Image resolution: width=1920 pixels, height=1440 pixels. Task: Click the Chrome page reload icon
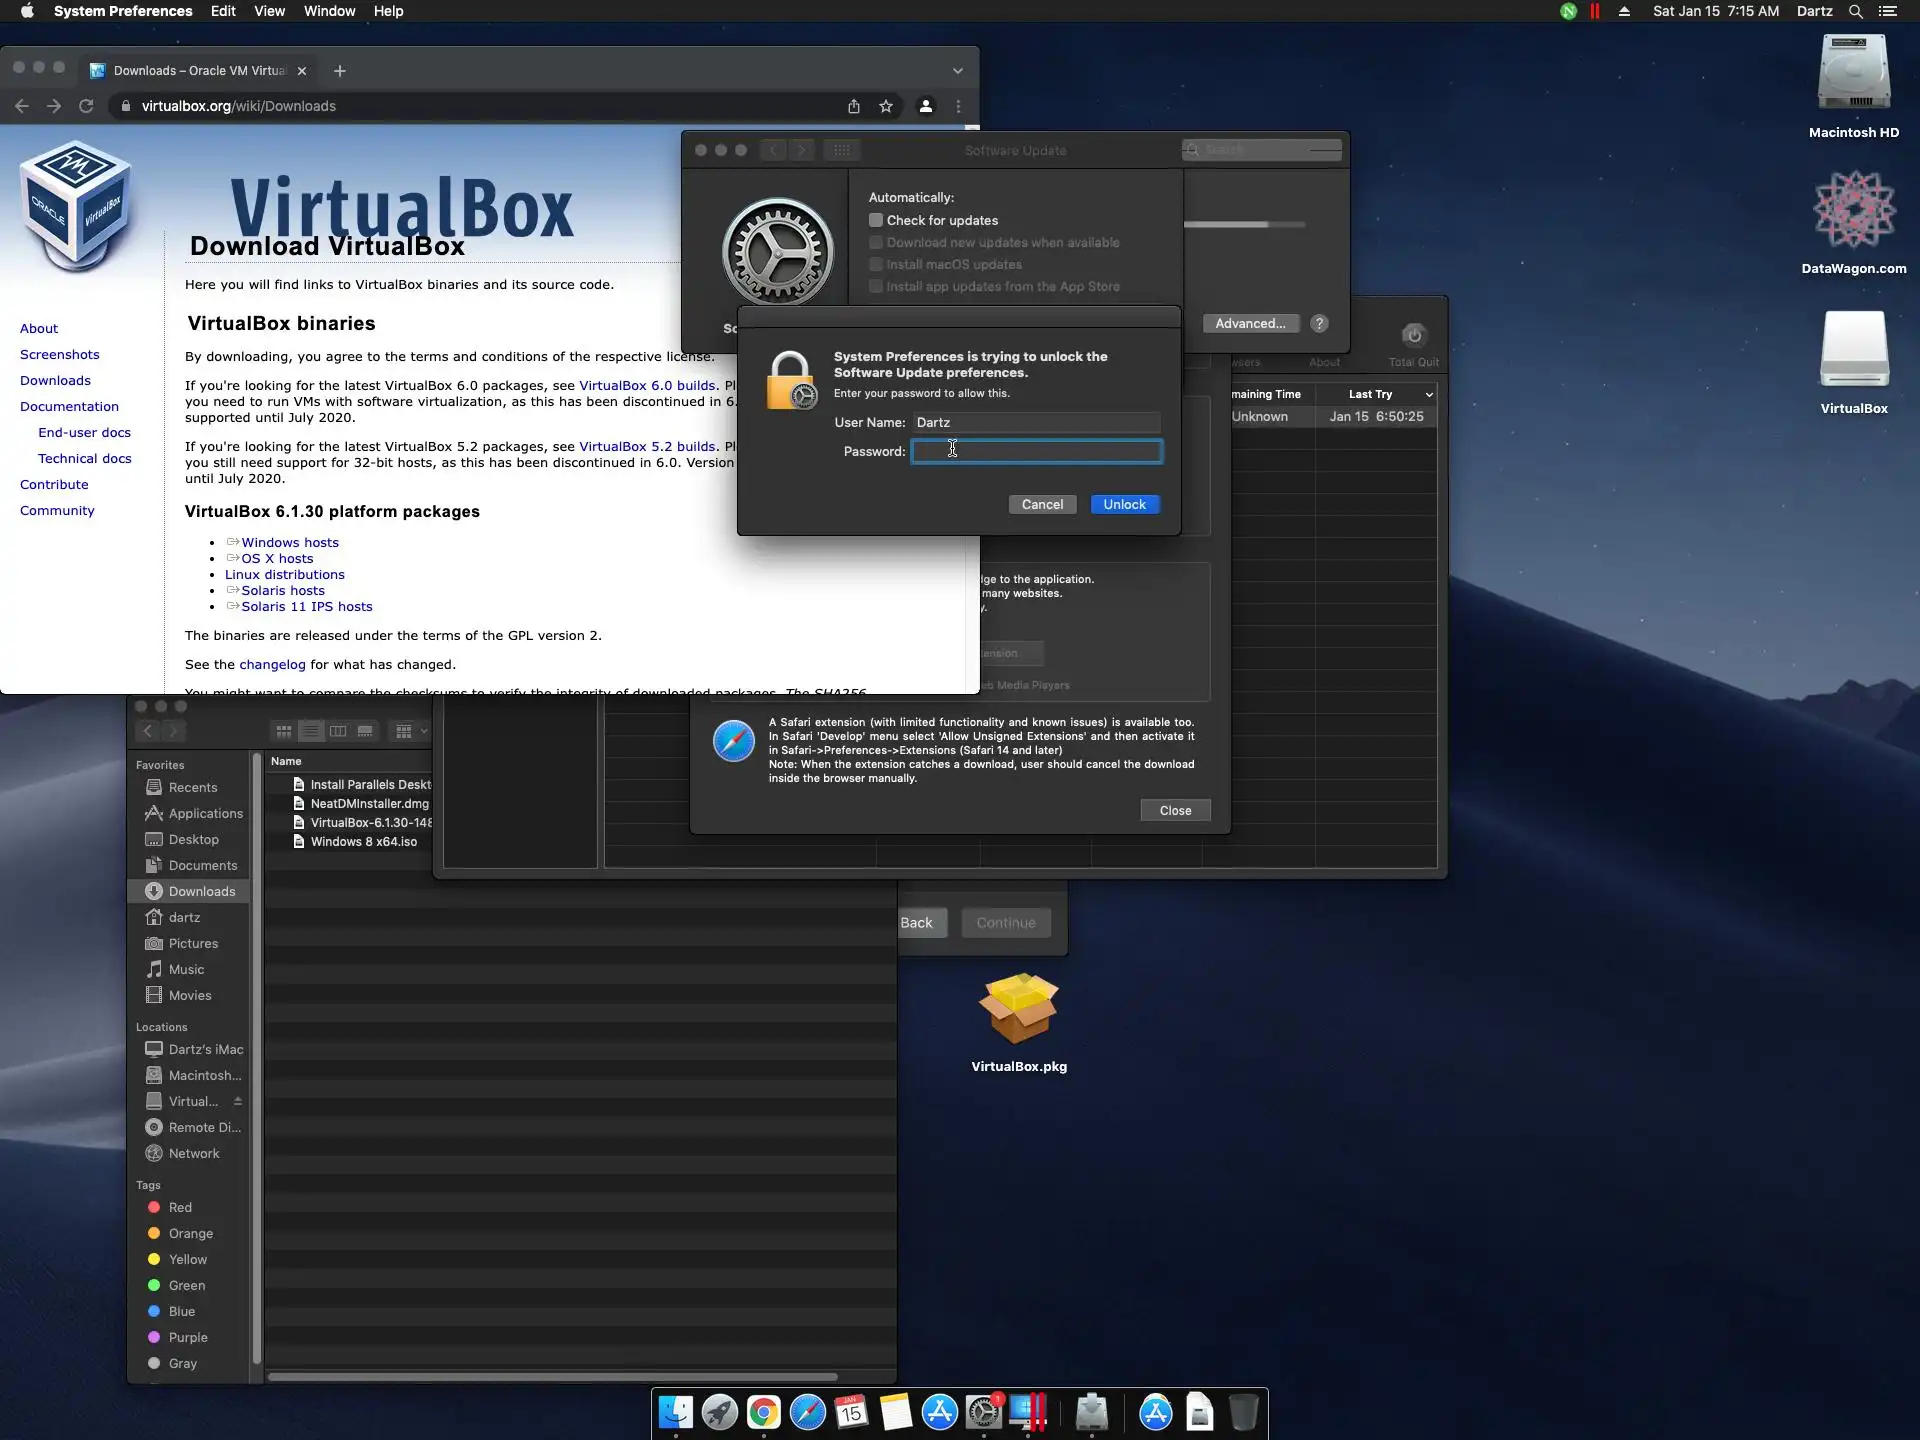point(86,106)
